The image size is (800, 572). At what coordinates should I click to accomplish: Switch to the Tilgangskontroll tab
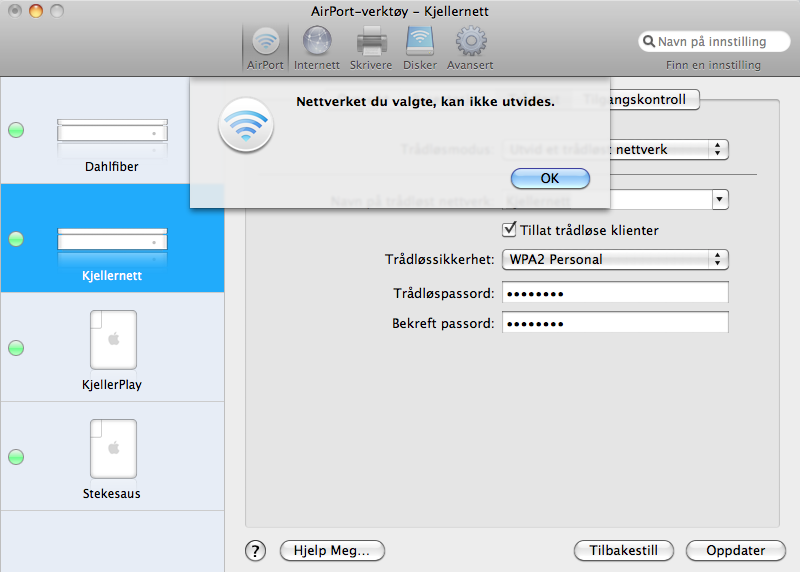(x=635, y=100)
